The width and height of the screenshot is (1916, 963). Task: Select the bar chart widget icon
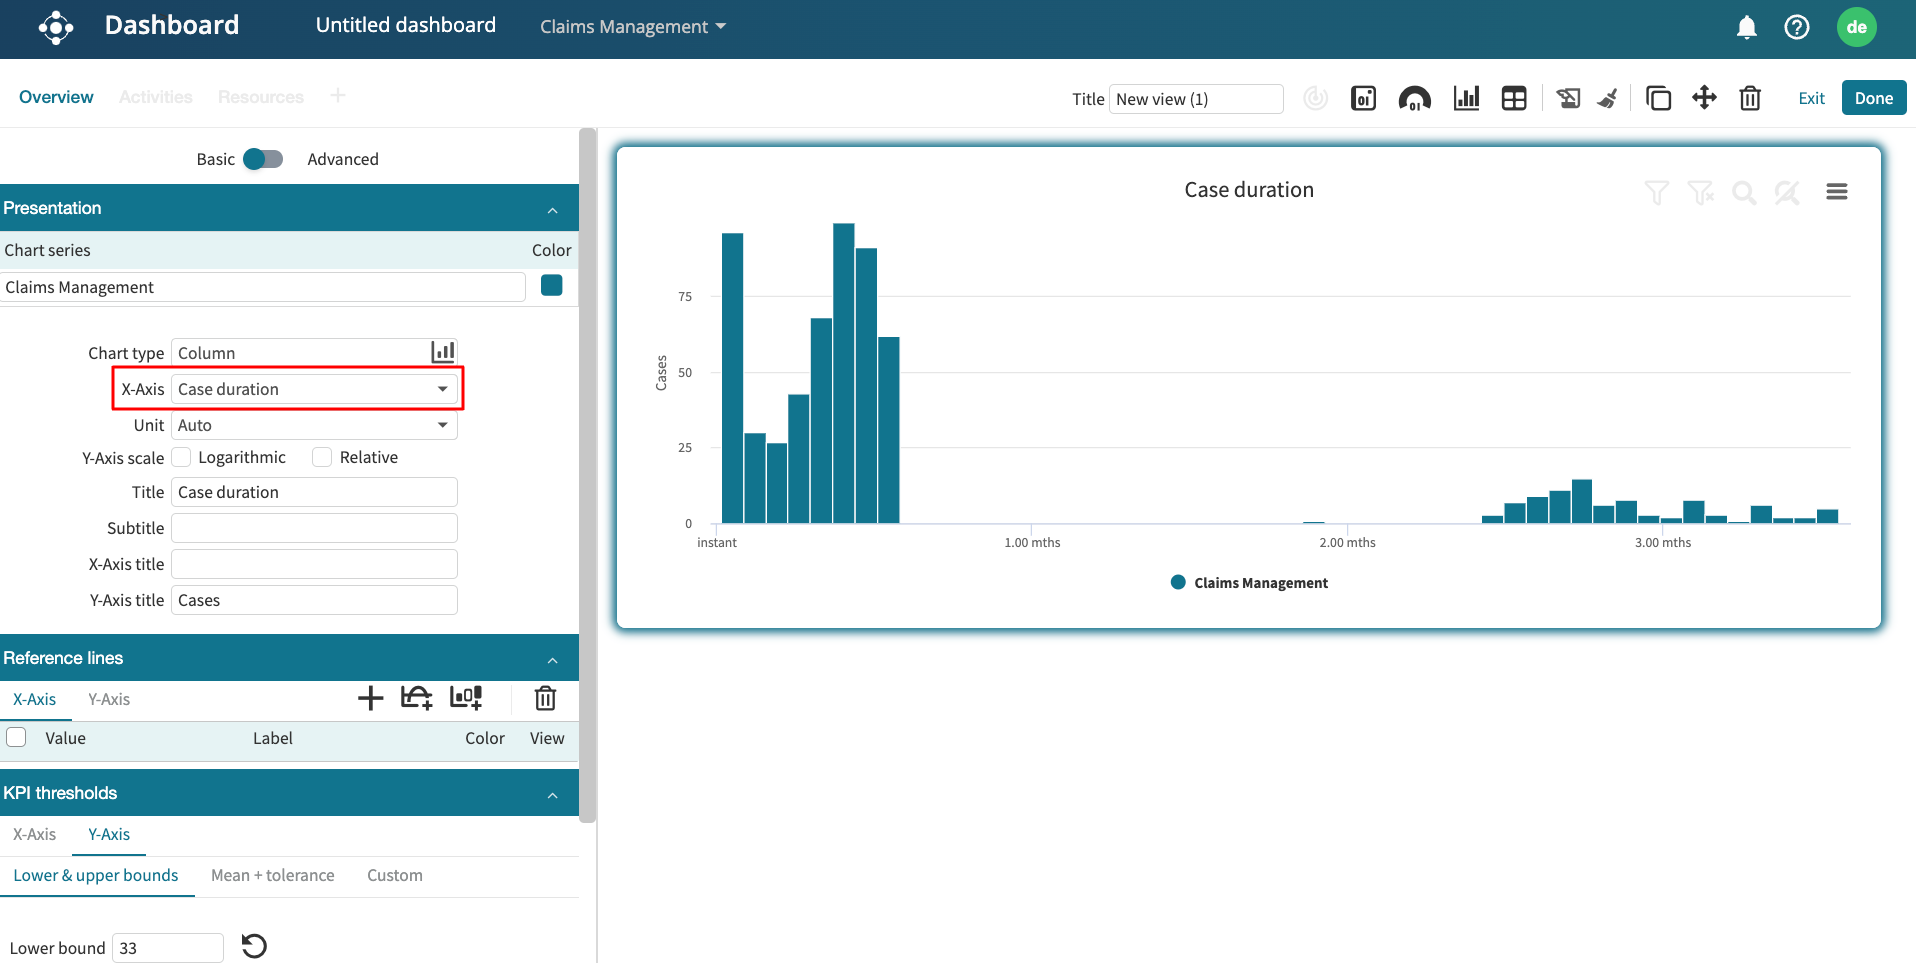click(x=1466, y=98)
